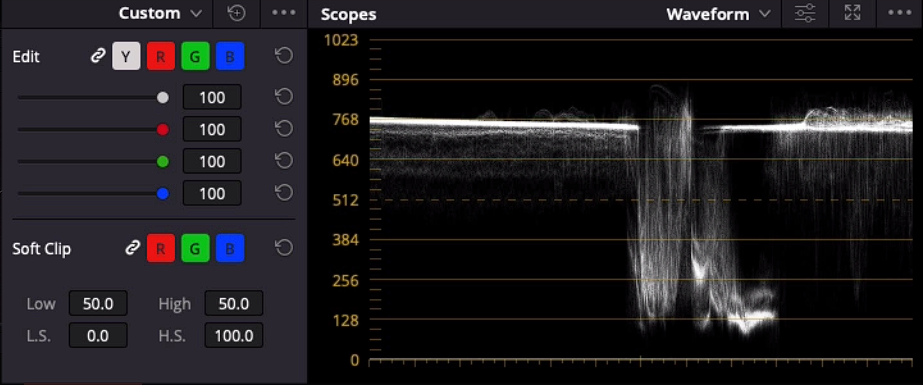Reset the red intensity slider
The image size is (923, 385).
pyautogui.click(x=284, y=129)
